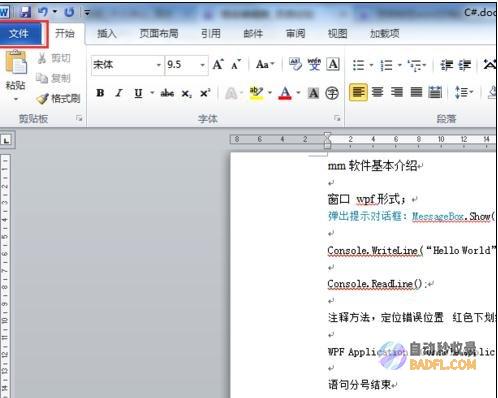Open the 邮件 ribbon tab
498x398 pixels.
253,33
